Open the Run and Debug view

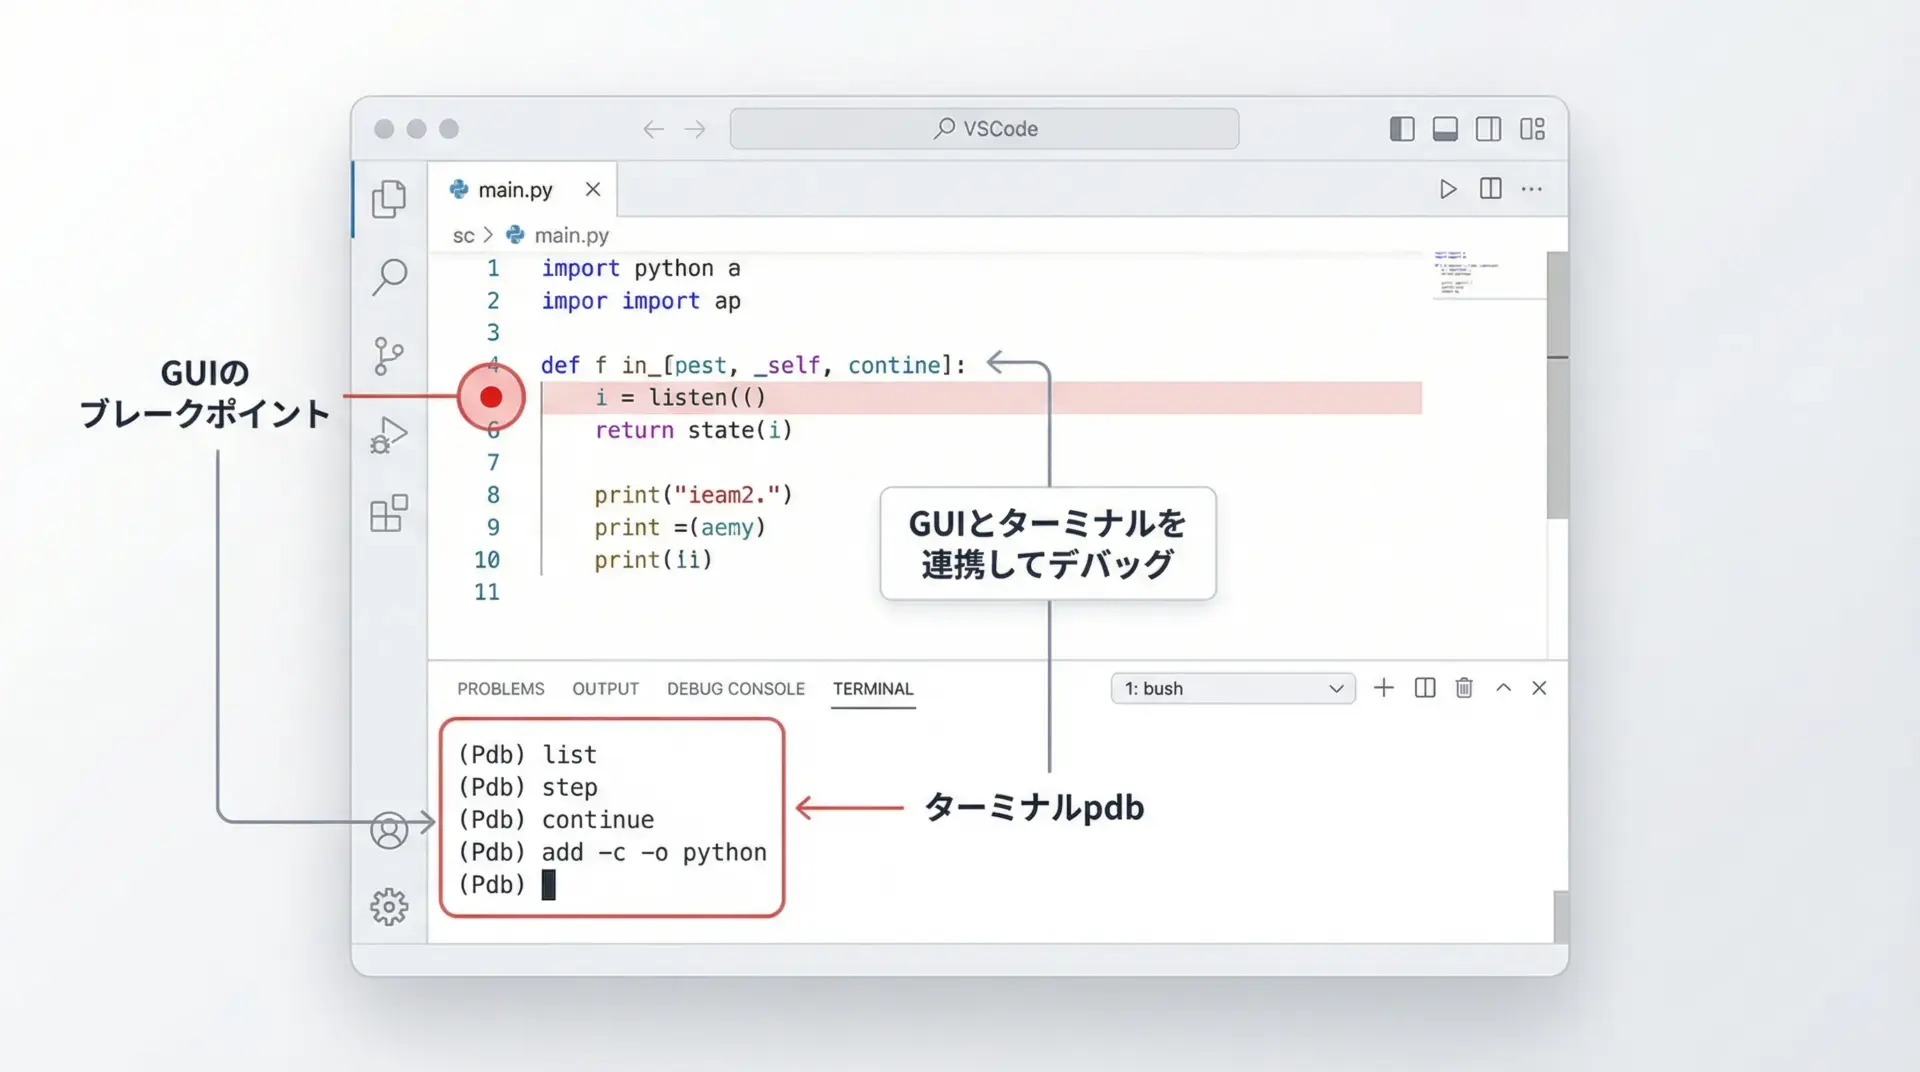tap(389, 435)
